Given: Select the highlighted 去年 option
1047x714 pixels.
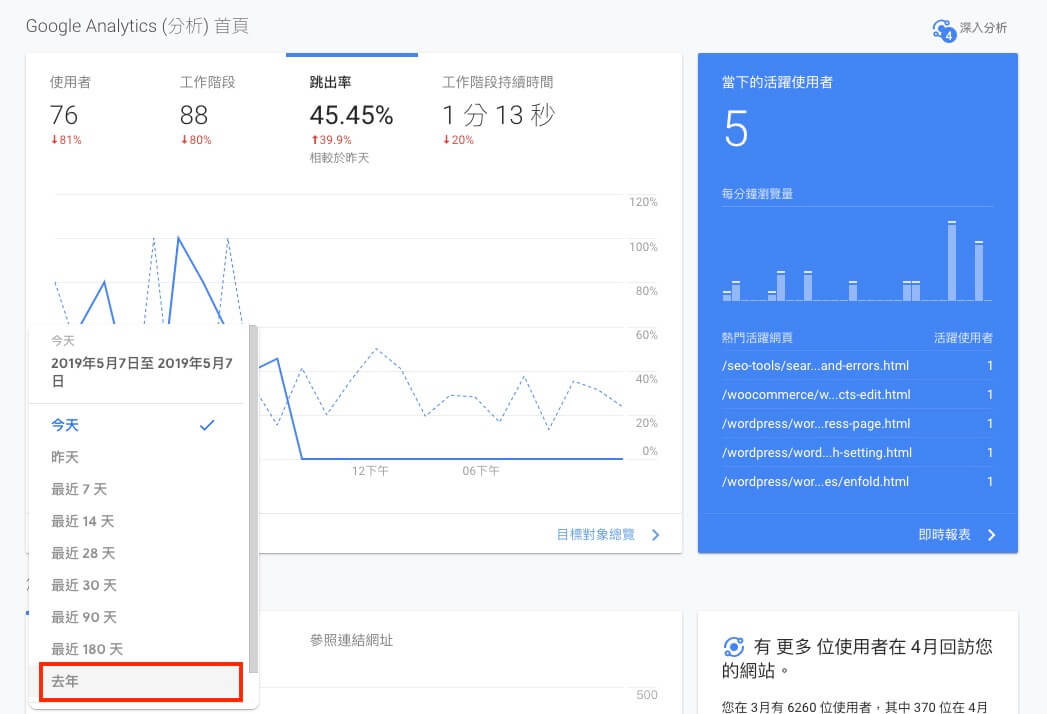Looking at the screenshot, I should click(x=139, y=682).
